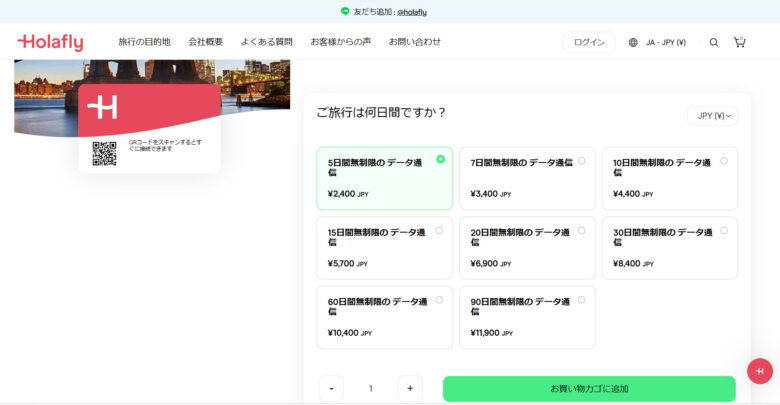Go to よくある質問 page
Image resolution: width=780 pixels, height=405 pixels.
[266, 42]
